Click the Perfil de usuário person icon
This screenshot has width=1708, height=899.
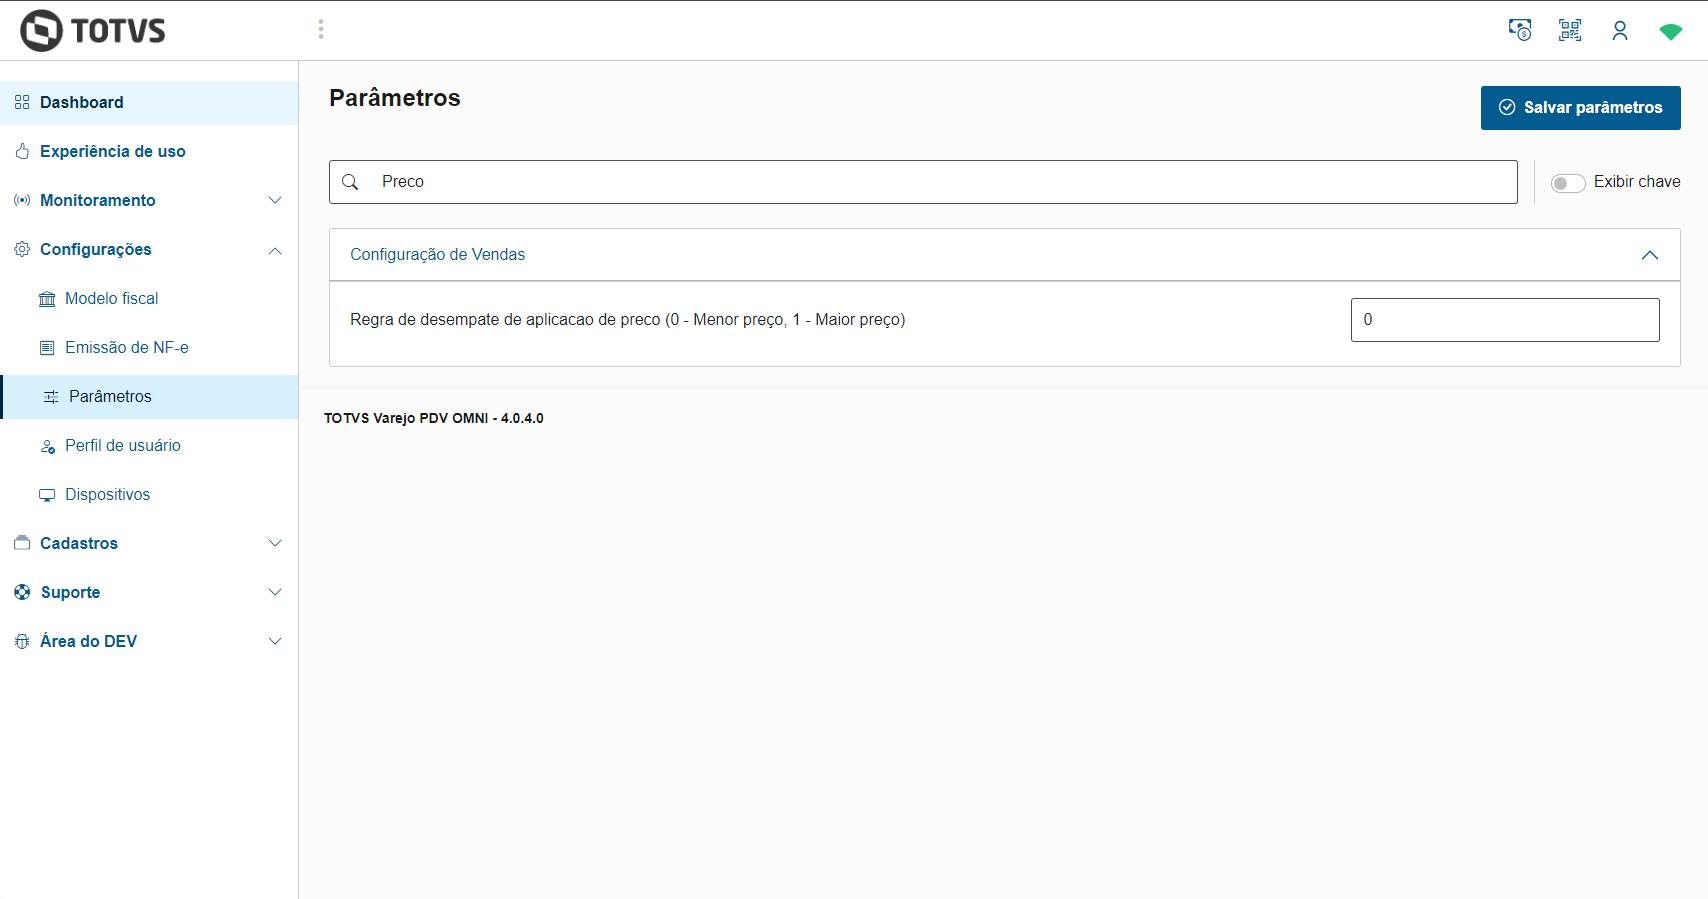[x=47, y=446]
